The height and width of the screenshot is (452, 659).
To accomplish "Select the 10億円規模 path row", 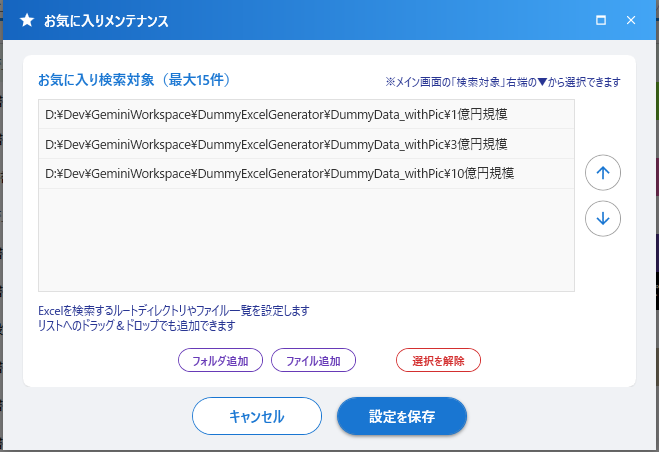I will 306,173.
